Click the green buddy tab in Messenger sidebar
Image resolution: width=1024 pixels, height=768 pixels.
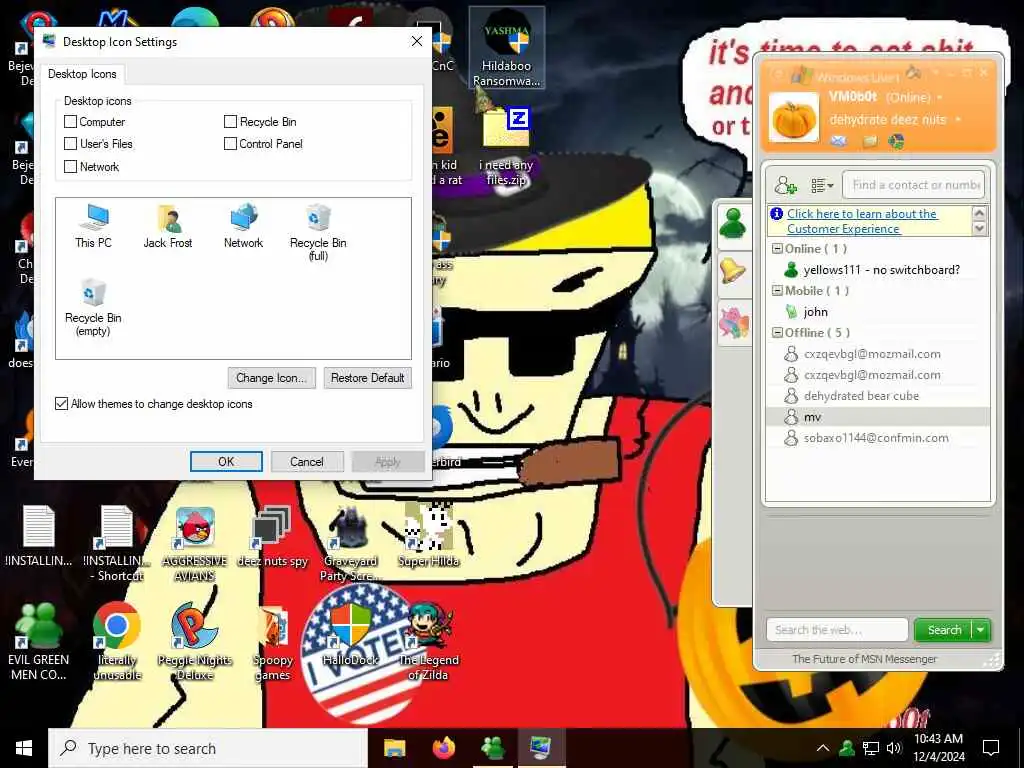click(733, 224)
